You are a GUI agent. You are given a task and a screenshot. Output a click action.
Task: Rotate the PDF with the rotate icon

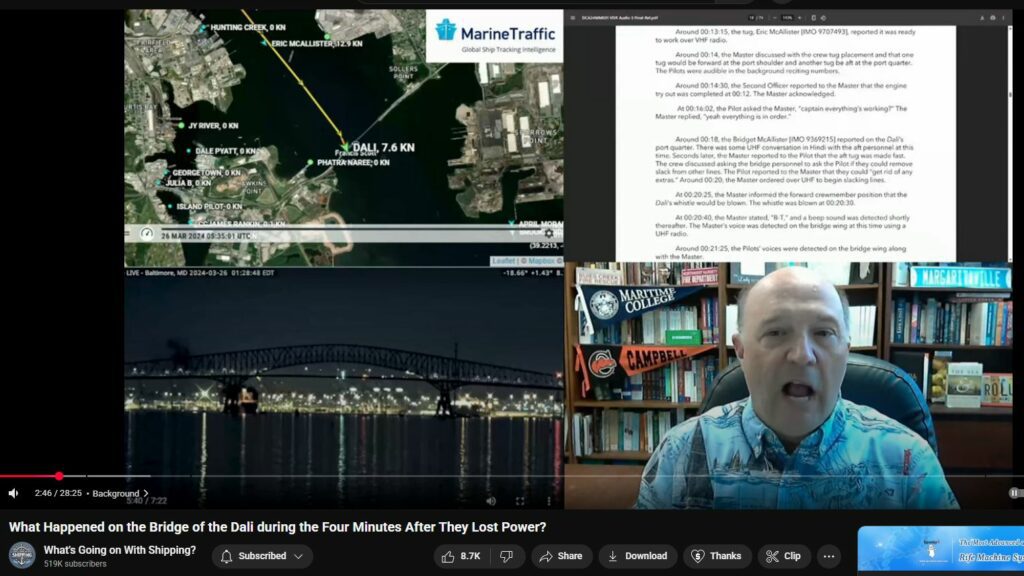[824, 18]
